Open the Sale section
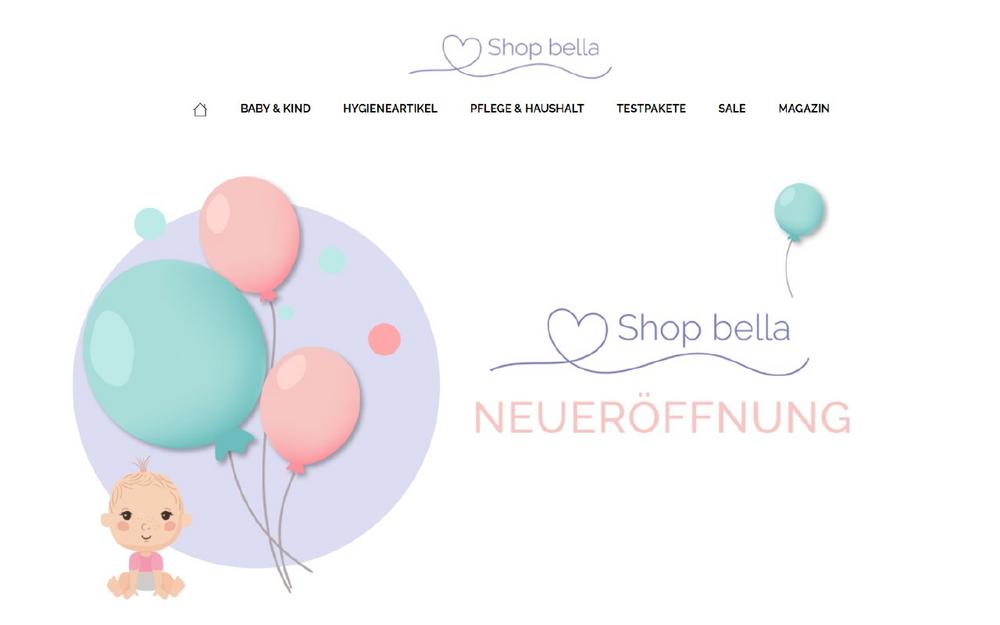This screenshot has width=1000, height=625. click(732, 108)
